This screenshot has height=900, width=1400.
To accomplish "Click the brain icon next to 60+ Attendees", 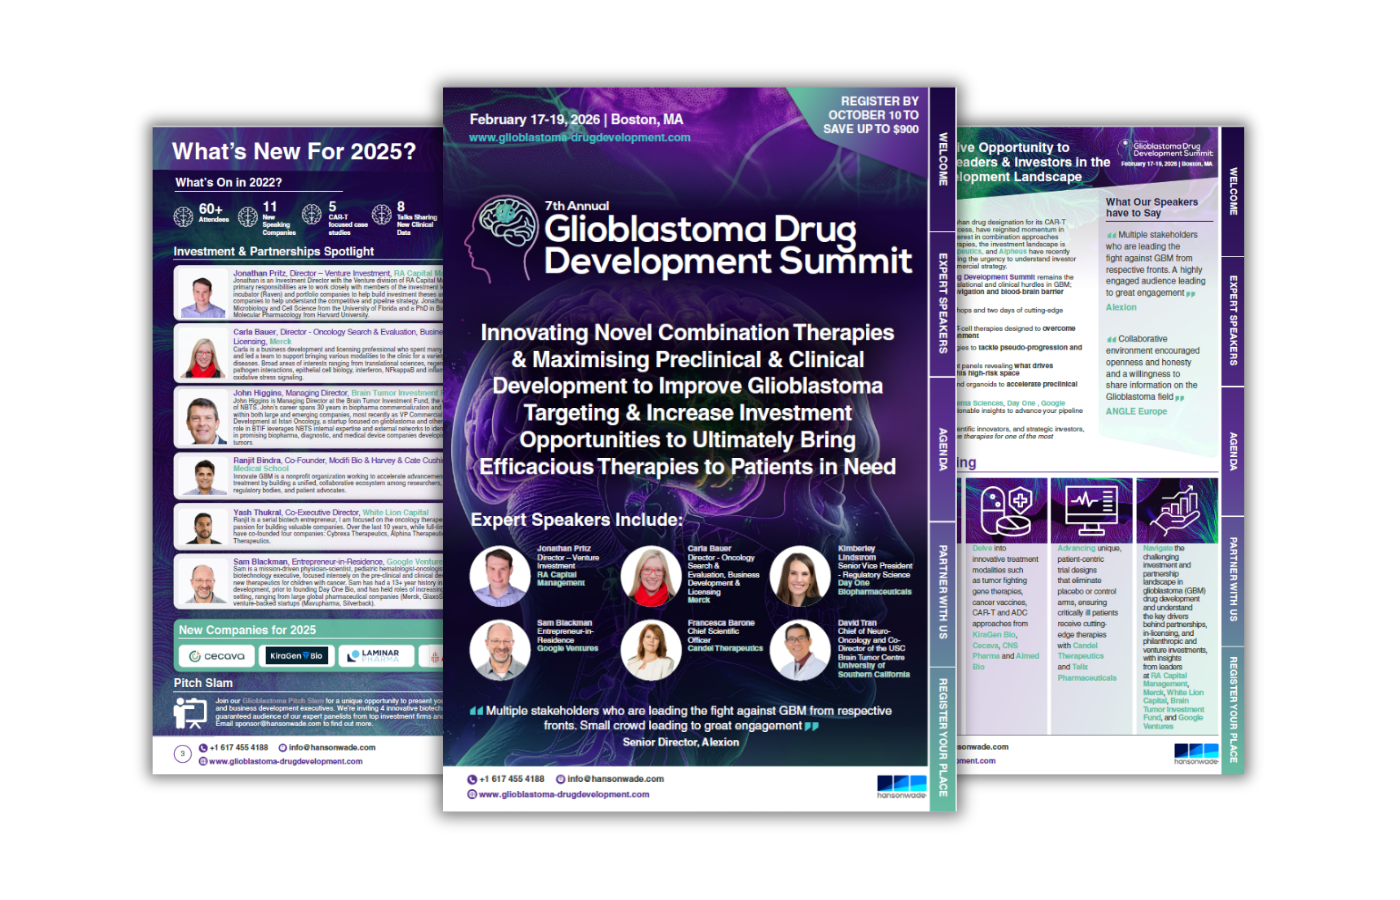I will (183, 216).
